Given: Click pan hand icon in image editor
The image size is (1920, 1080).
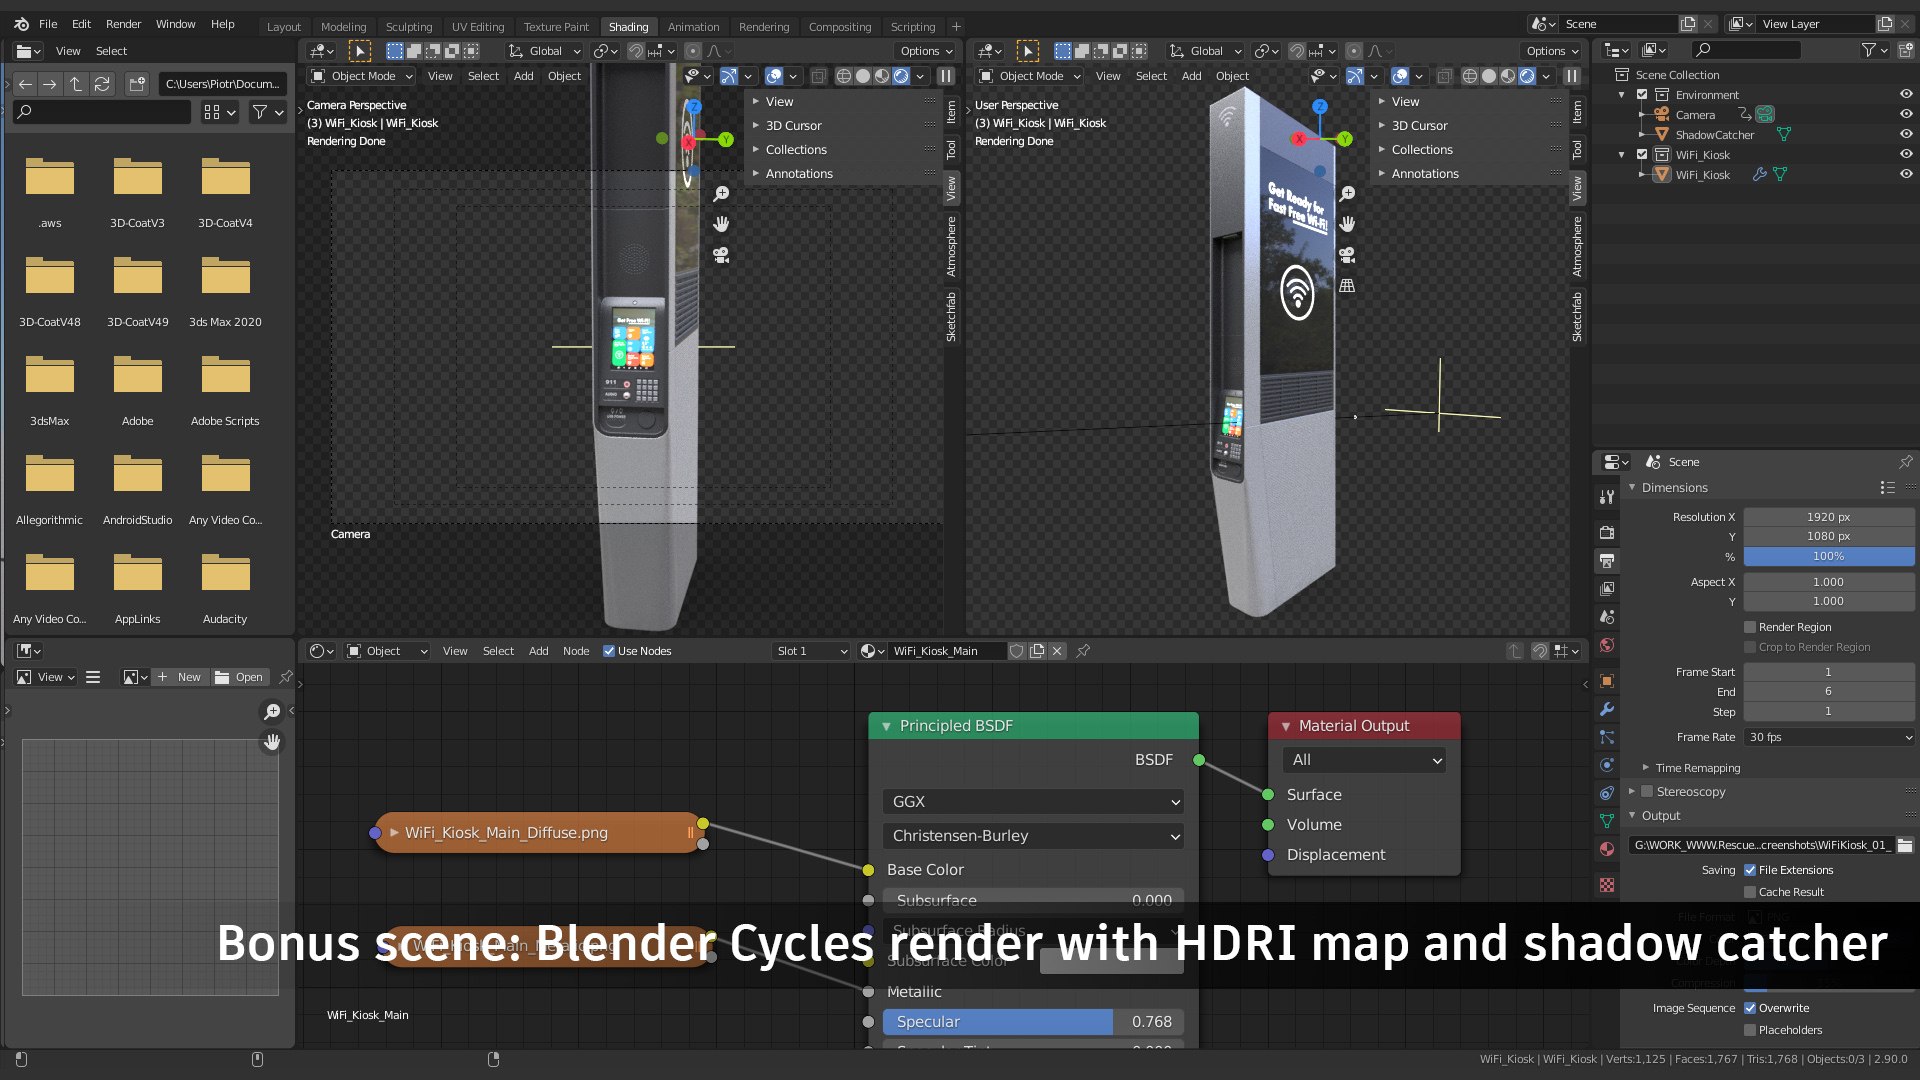Looking at the screenshot, I should point(272,742).
